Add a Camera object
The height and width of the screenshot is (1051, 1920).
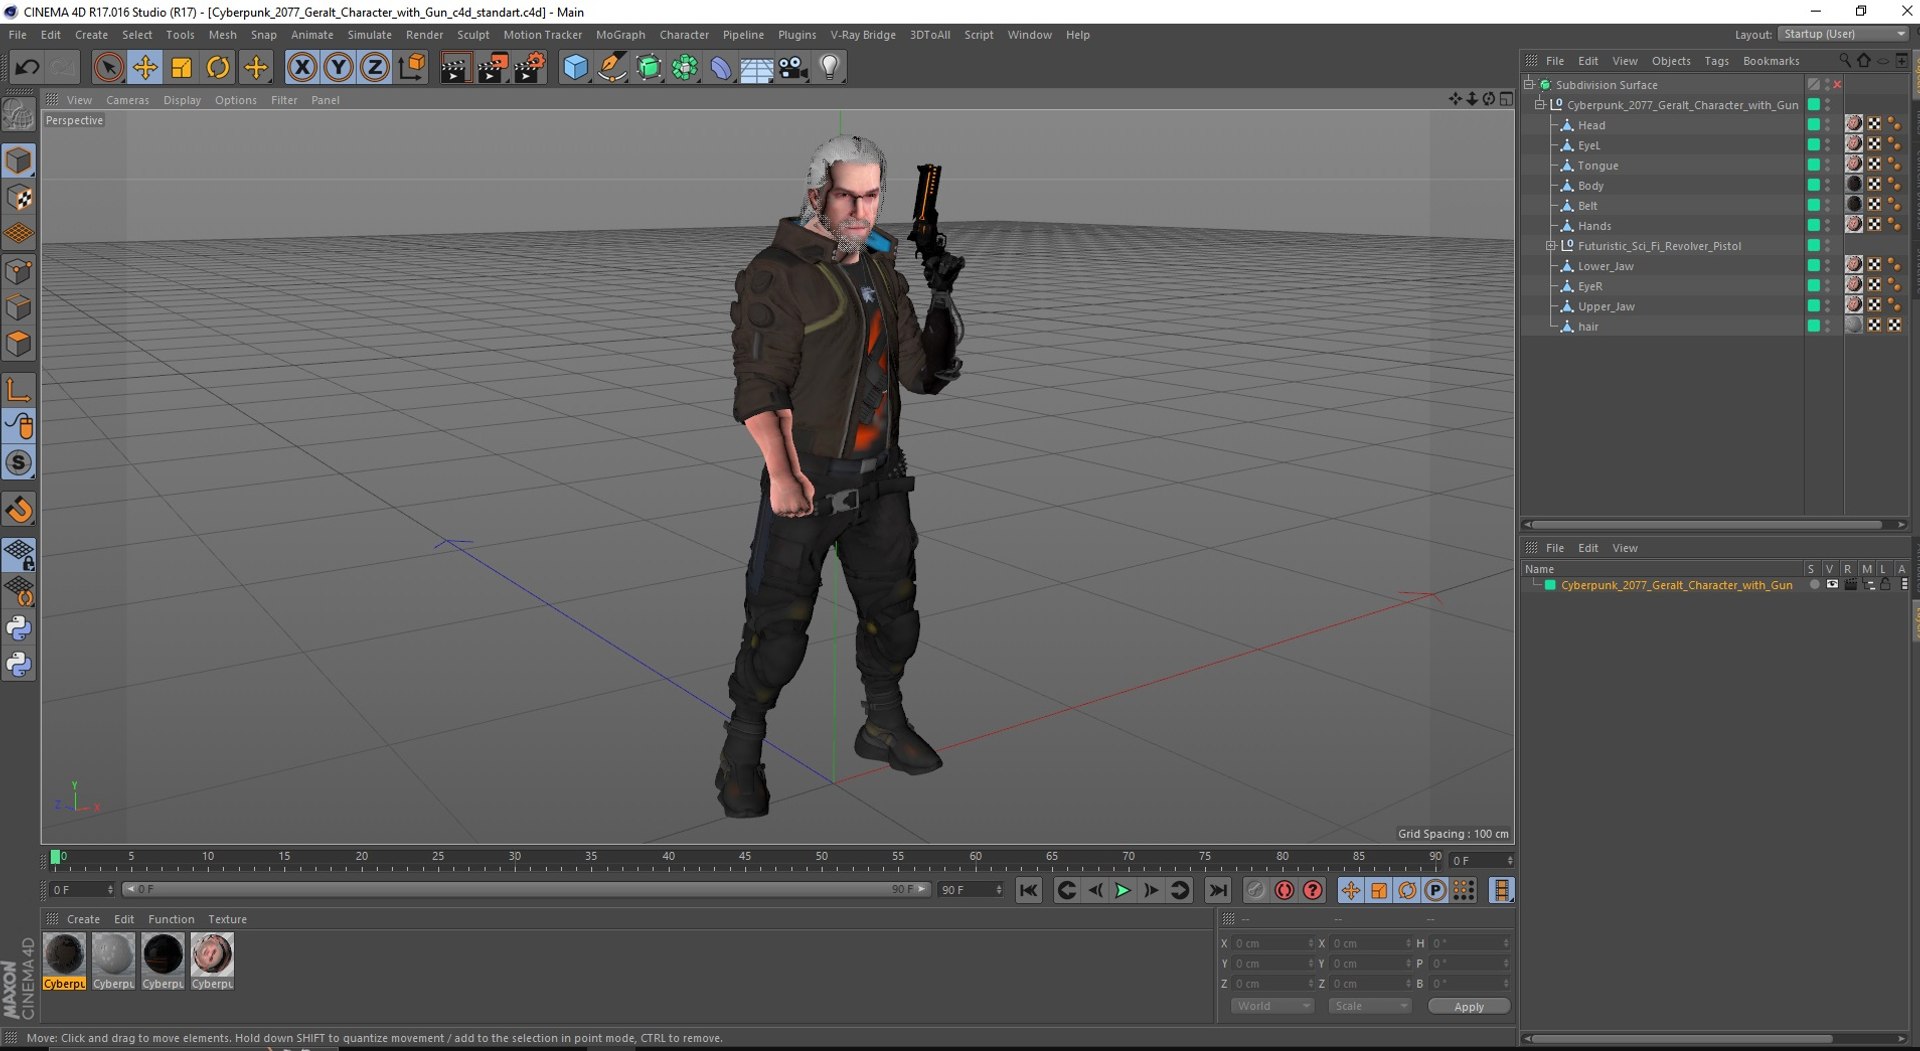[x=793, y=68]
